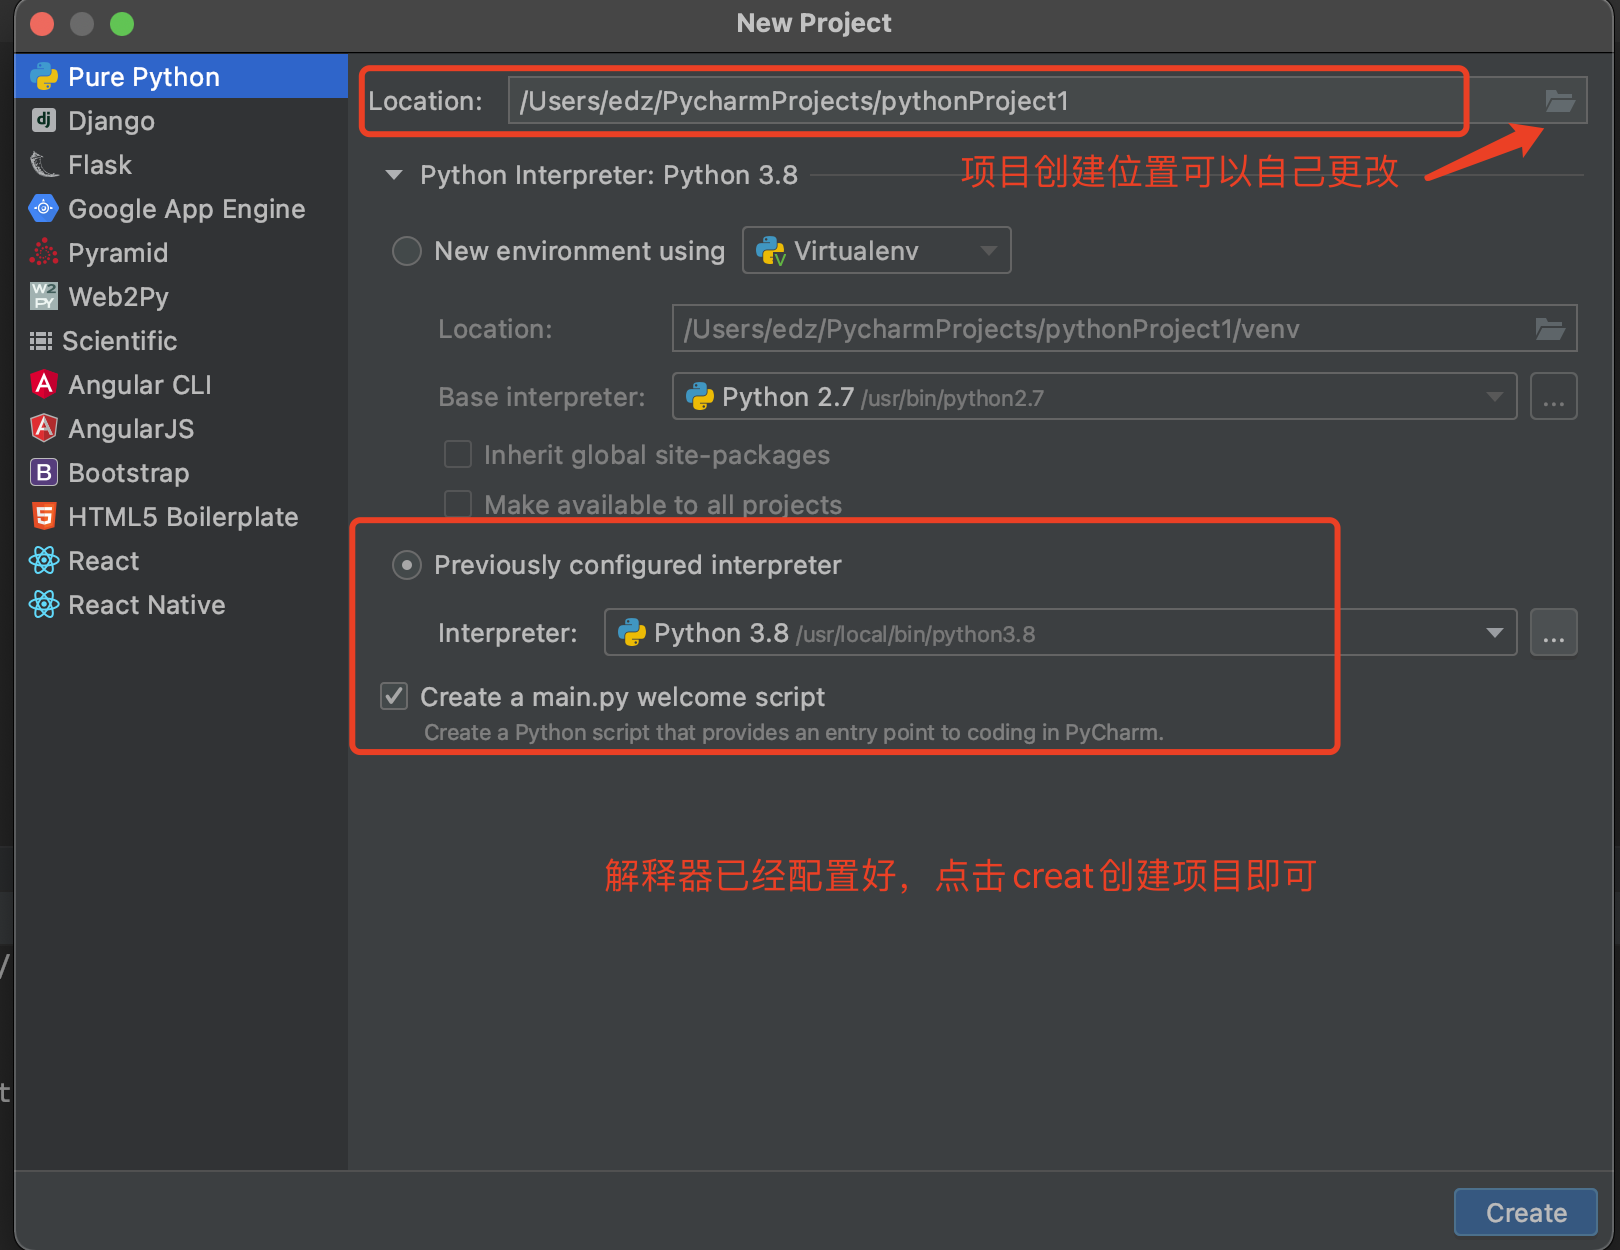
Task: Collapse the Python Interpreter section triangle
Action: [x=394, y=175]
